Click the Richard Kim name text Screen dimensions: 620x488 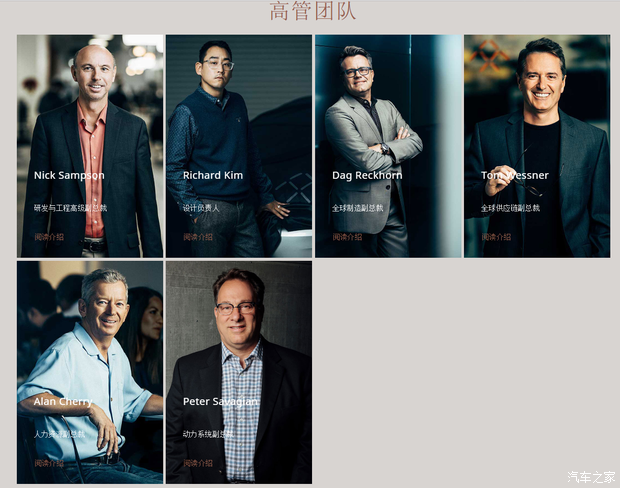click(x=213, y=175)
